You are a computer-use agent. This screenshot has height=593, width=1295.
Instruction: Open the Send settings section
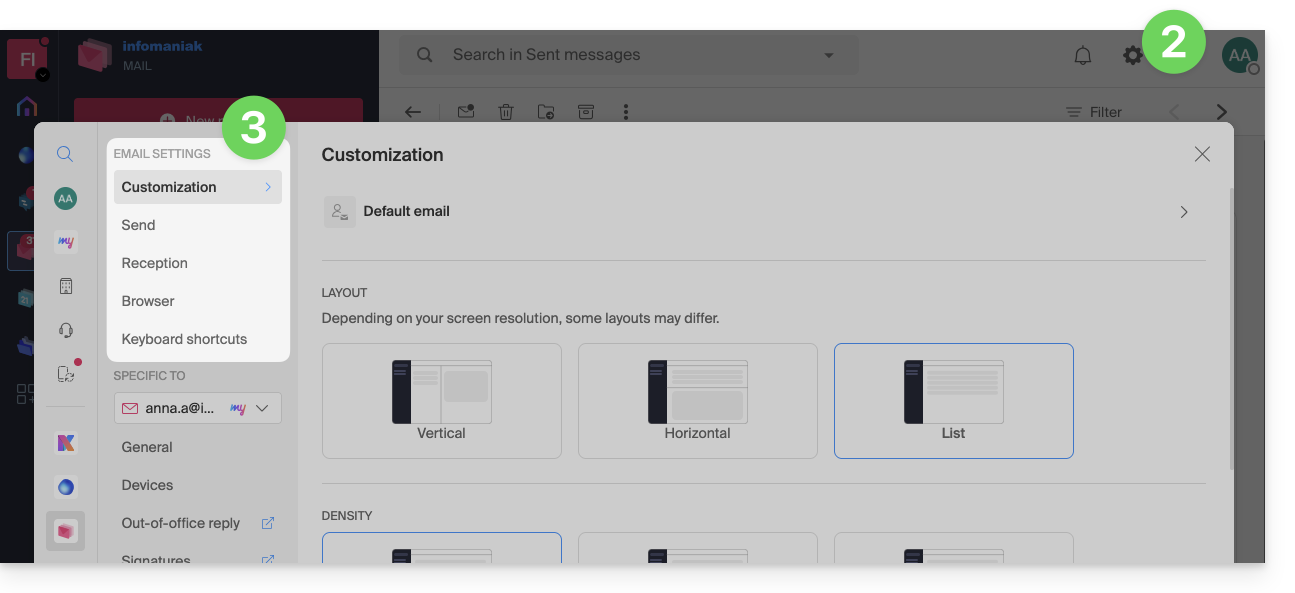click(138, 225)
